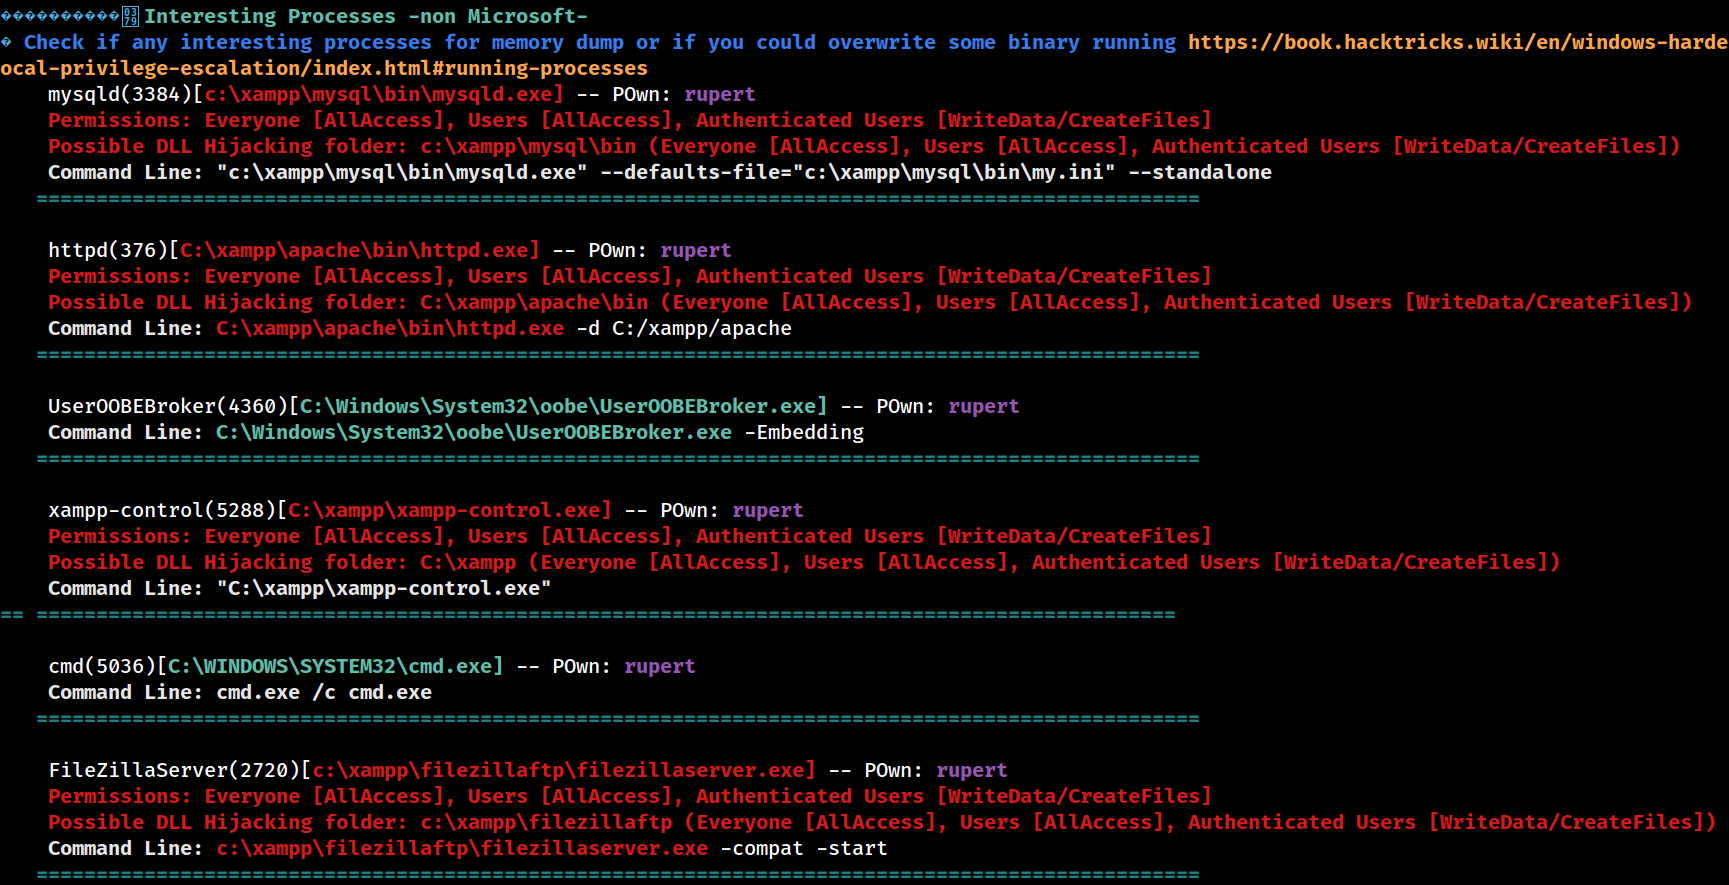Viewport: 1729px width, 885px height.
Task: Click owner 'rupert' on the FileZillaServer line
Action: tap(972, 770)
